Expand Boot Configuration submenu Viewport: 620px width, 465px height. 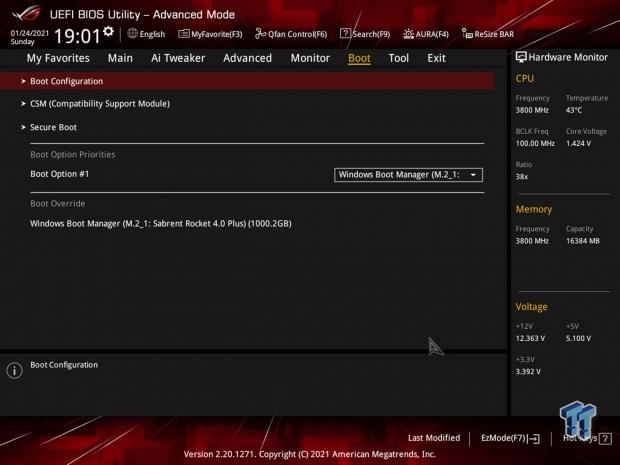[x=247, y=81]
